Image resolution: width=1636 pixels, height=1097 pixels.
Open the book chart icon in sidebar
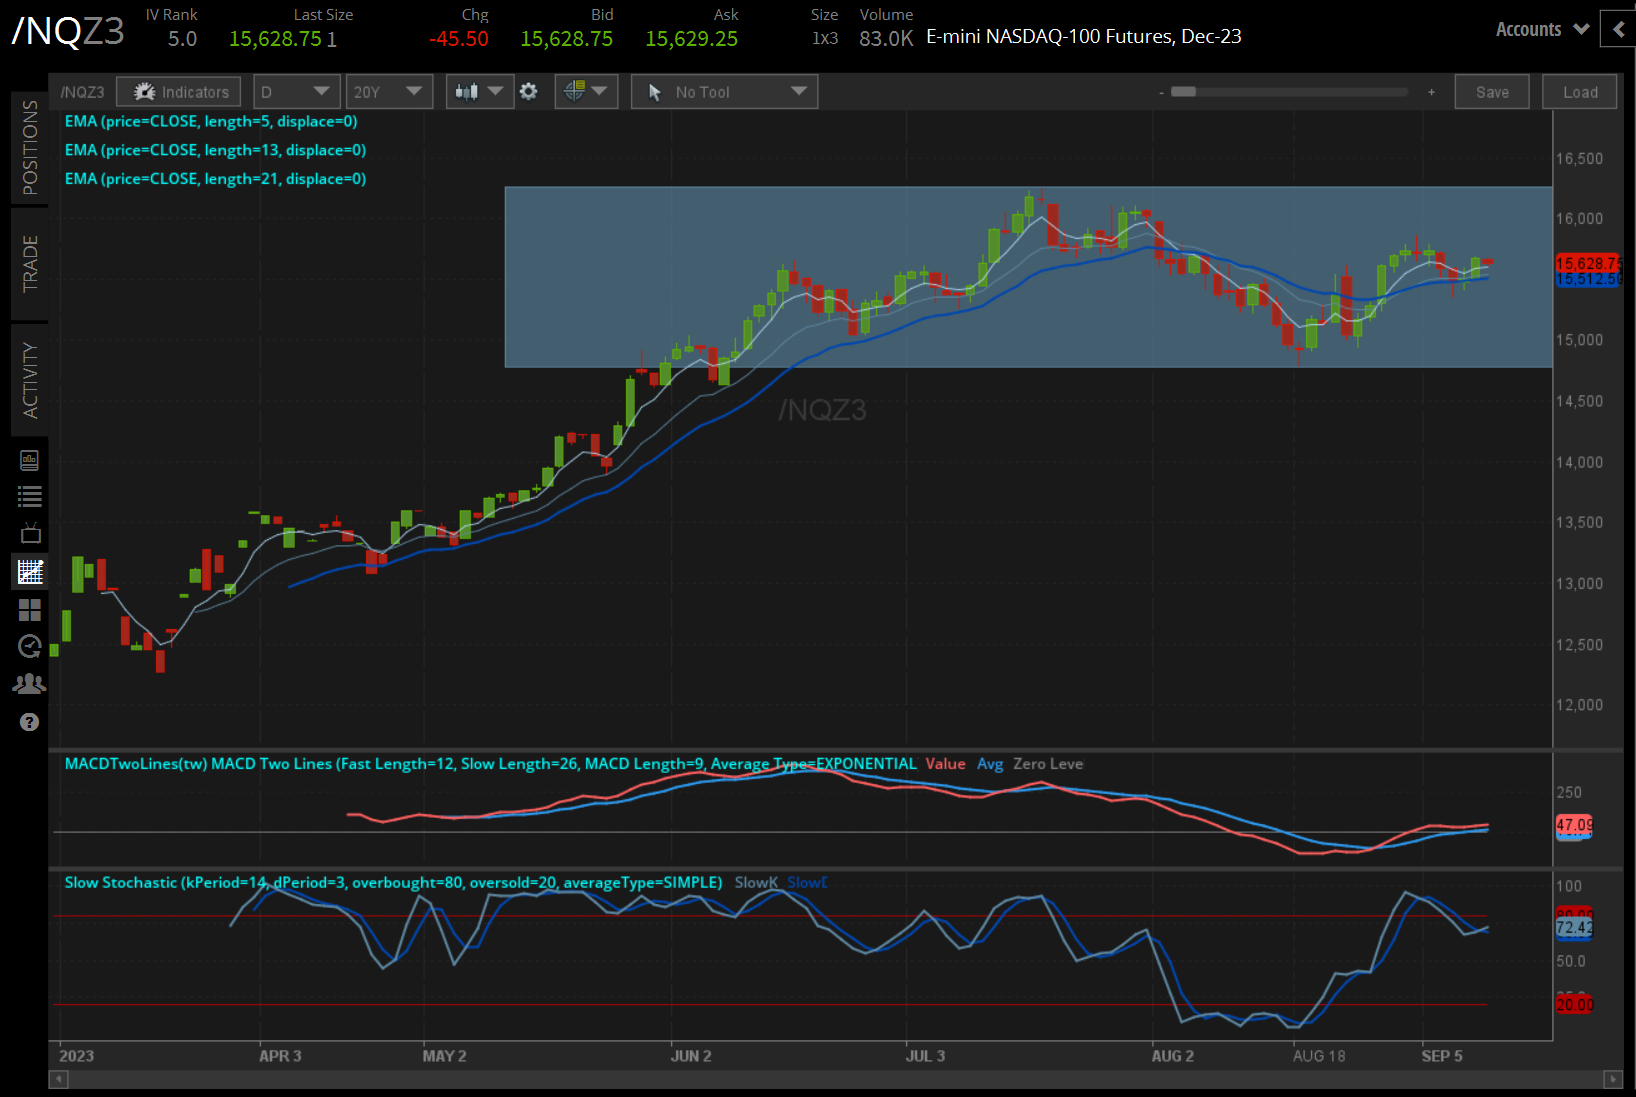pyautogui.click(x=29, y=460)
